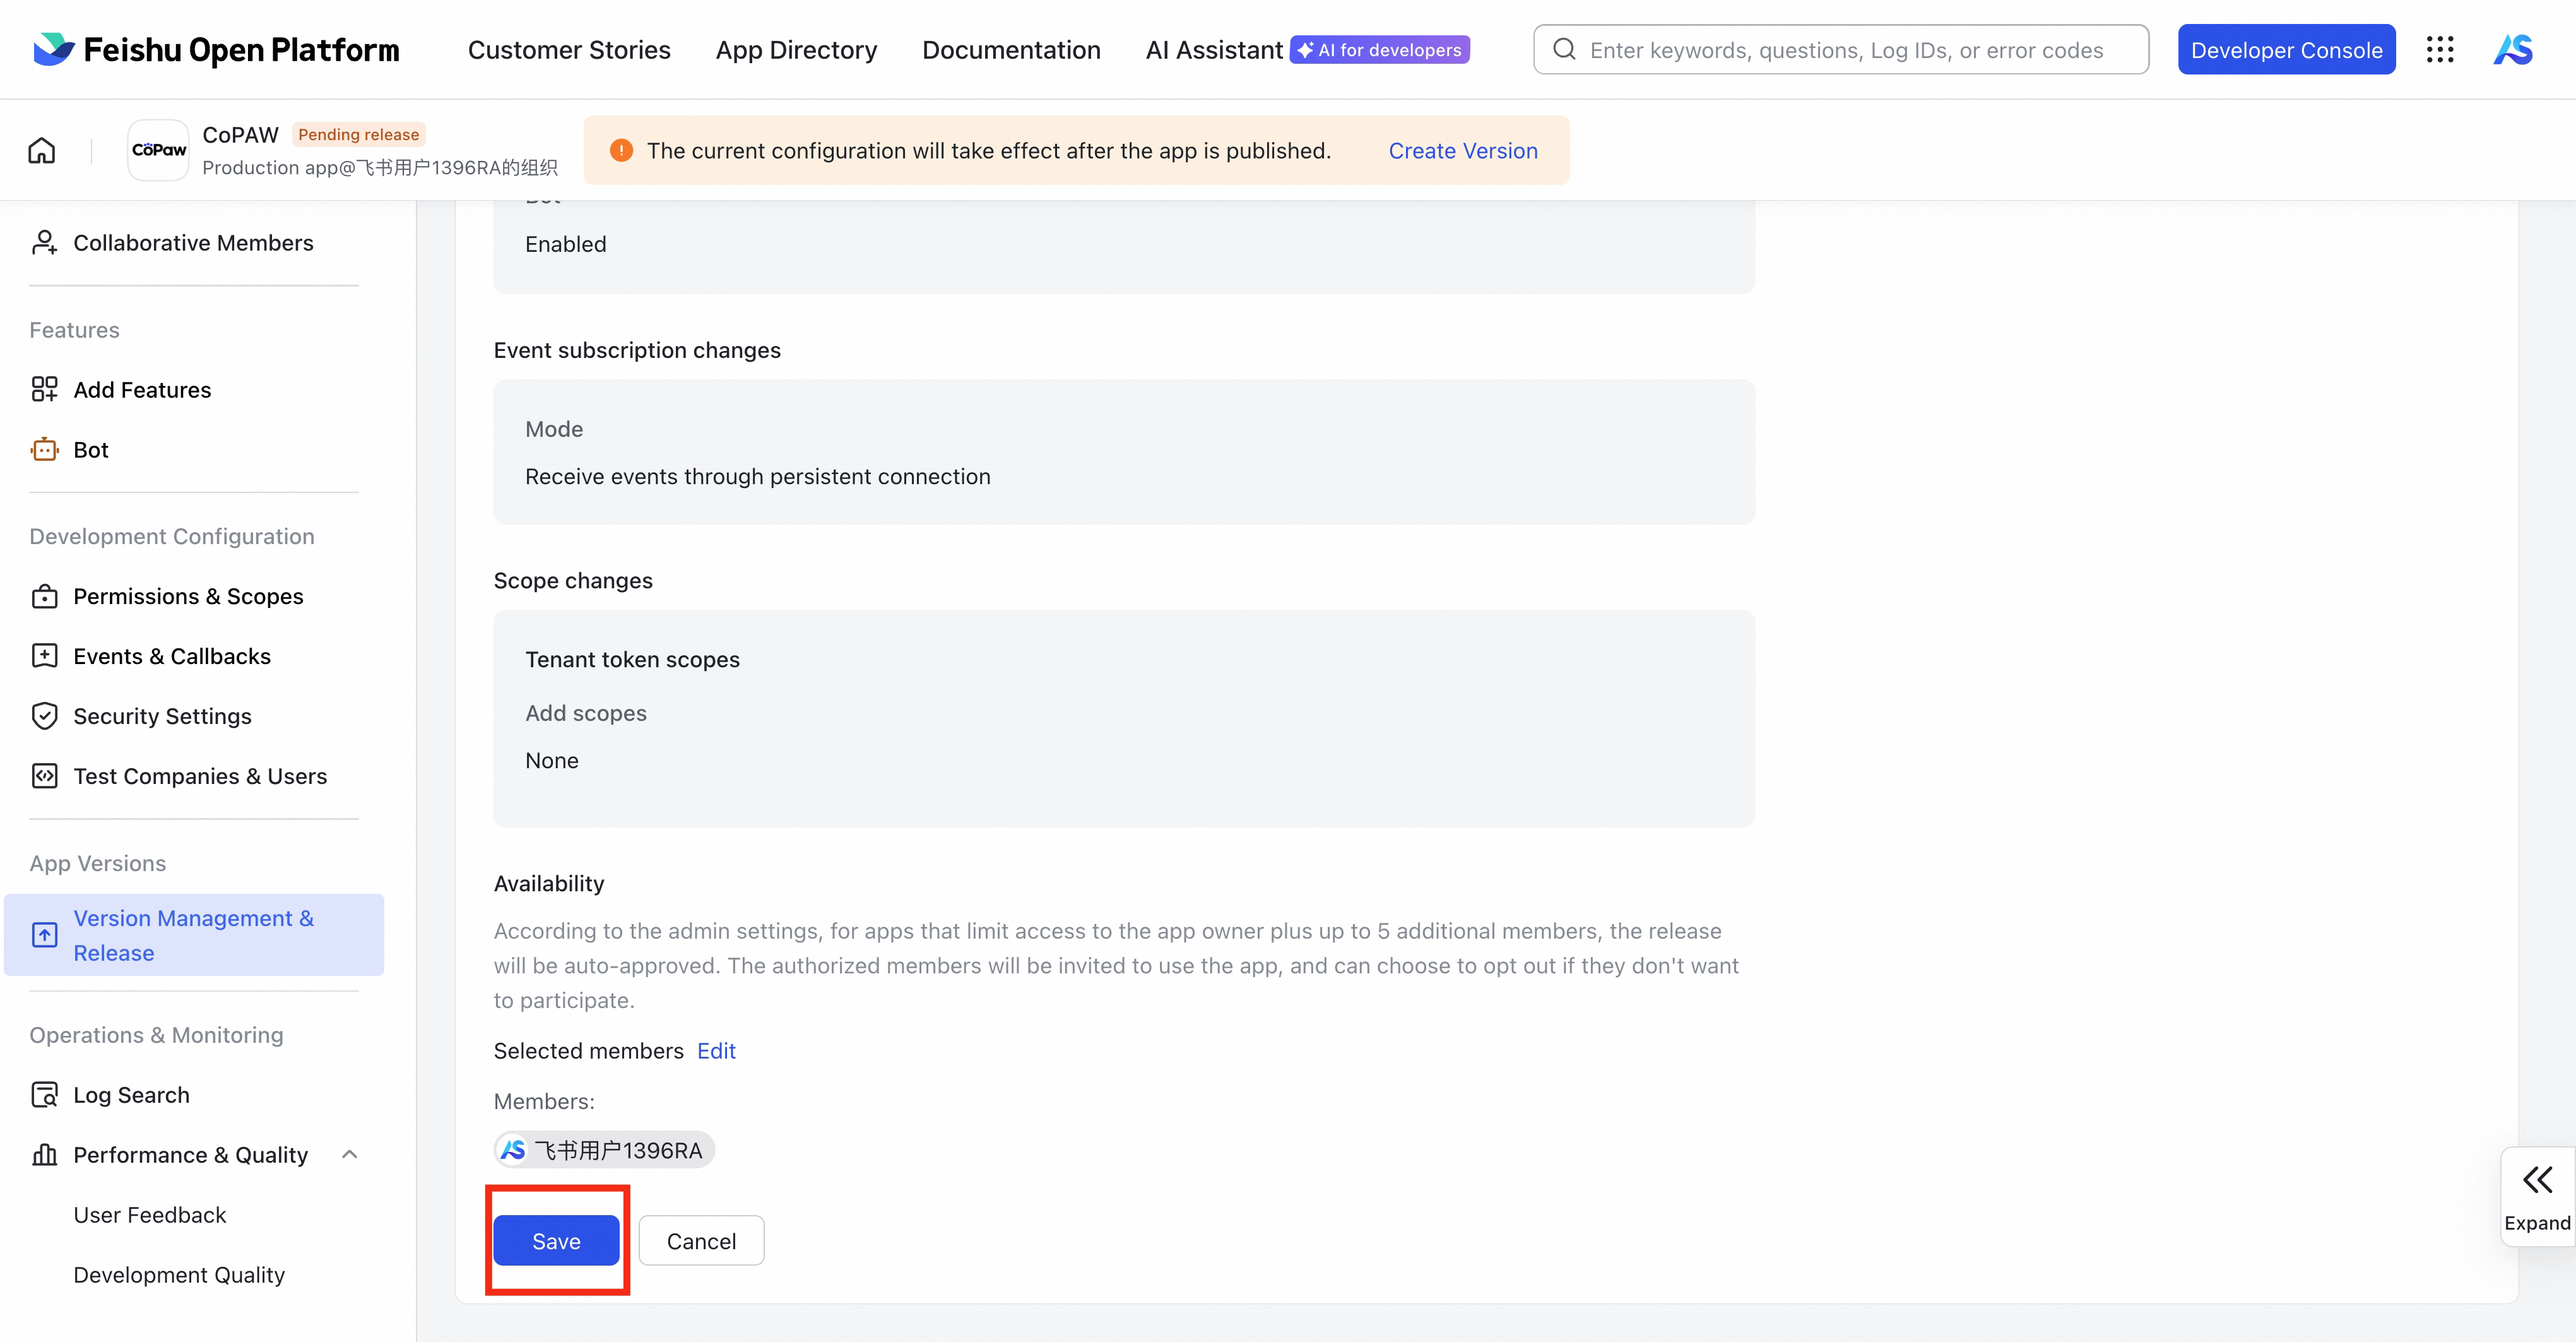This screenshot has height=1342, width=2576.
Task: Click the user avatar in header
Action: [x=2513, y=50]
